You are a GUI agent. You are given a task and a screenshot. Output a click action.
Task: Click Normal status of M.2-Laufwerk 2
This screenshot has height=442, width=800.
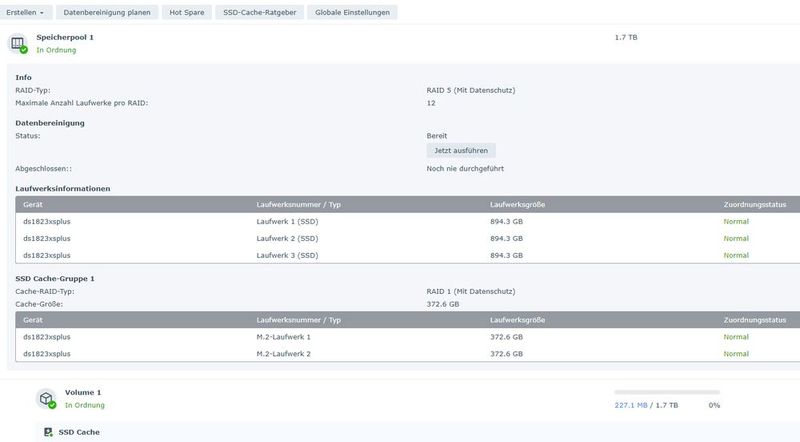(x=736, y=354)
